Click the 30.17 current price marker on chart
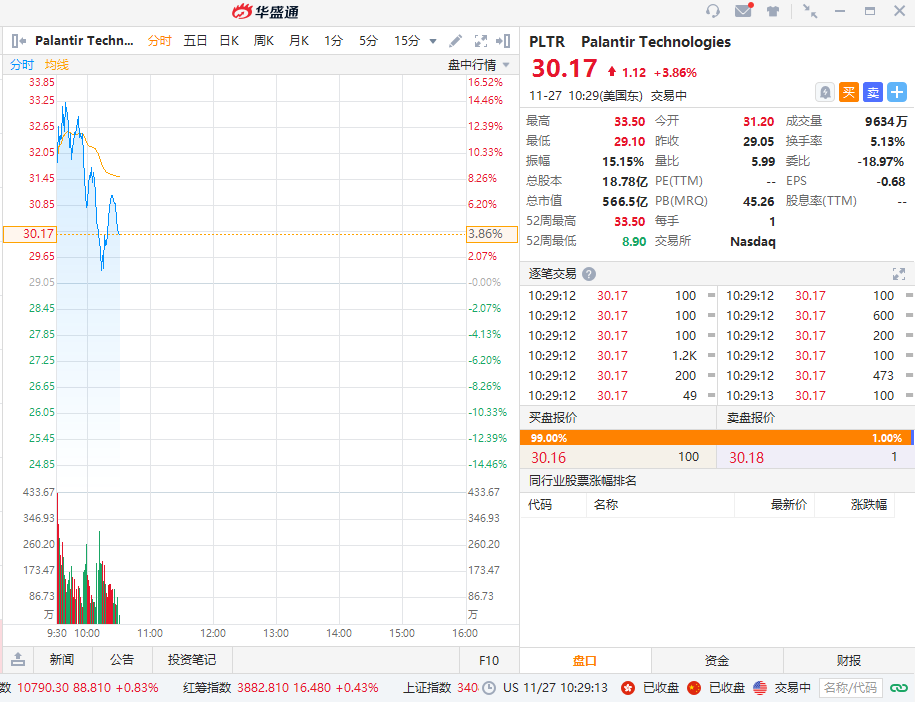Viewport: 915px width, 702px height. [30, 234]
